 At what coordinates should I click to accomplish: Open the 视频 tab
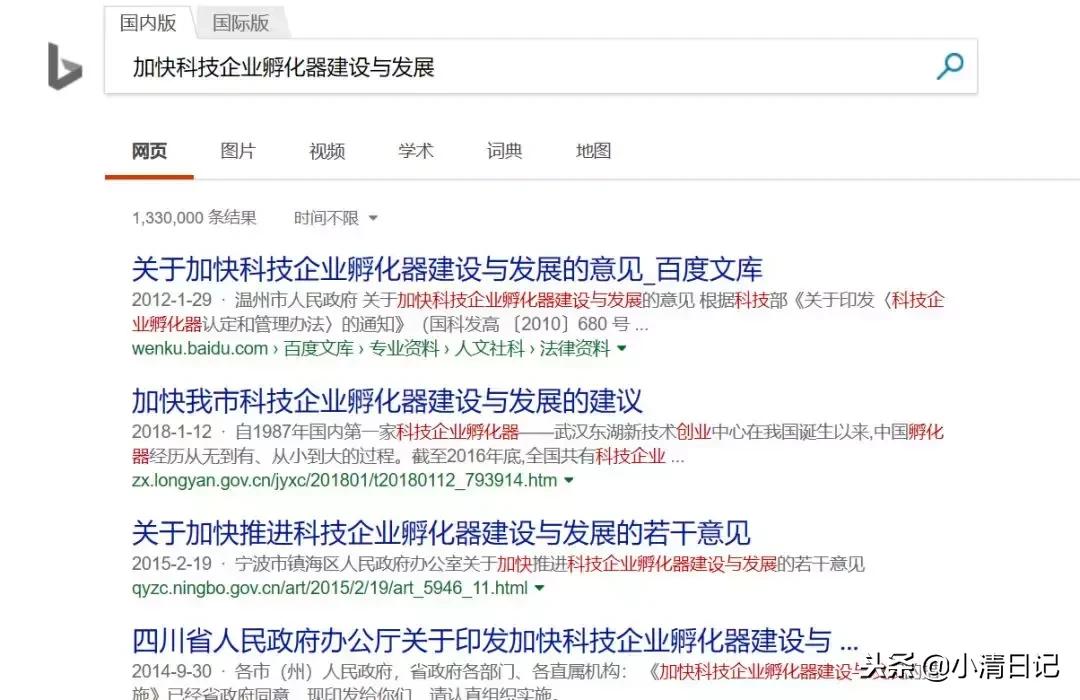coord(326,150)
